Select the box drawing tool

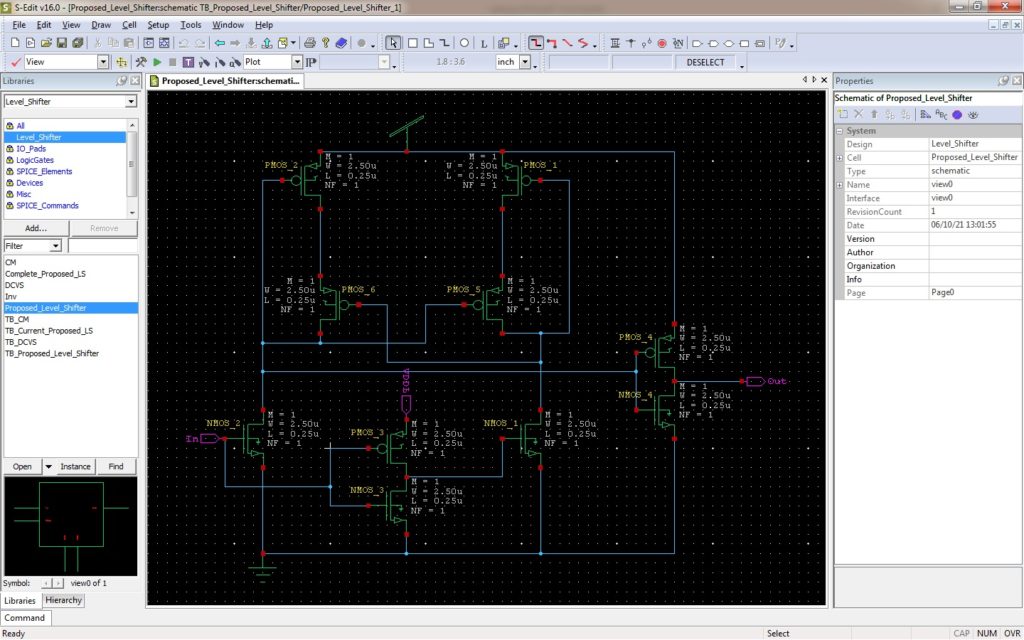412,43
